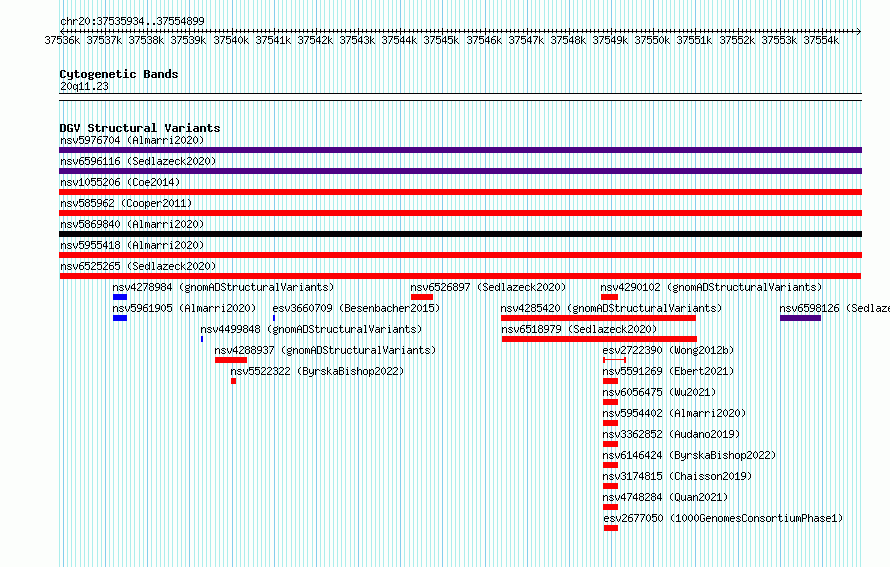Viewport: 890px width, 567px height.
Task: Select nsv4748284 (Quan2021) label
Action: [665, 497]
